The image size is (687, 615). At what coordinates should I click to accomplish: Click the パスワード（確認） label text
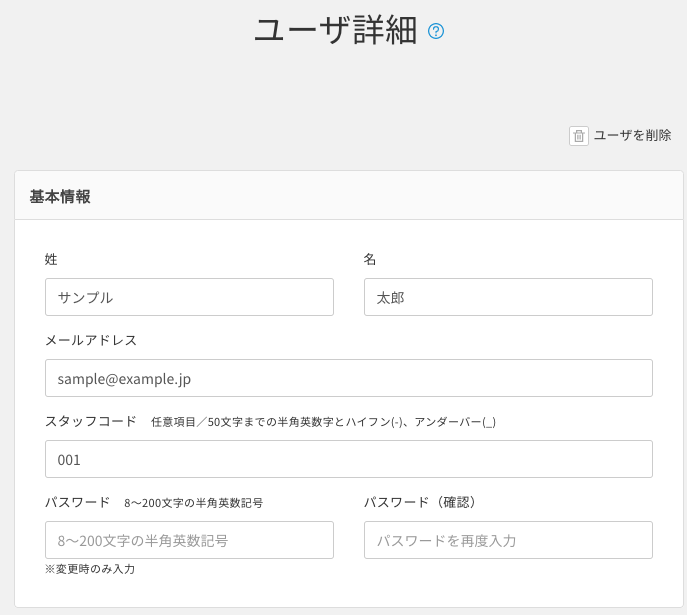426,502
